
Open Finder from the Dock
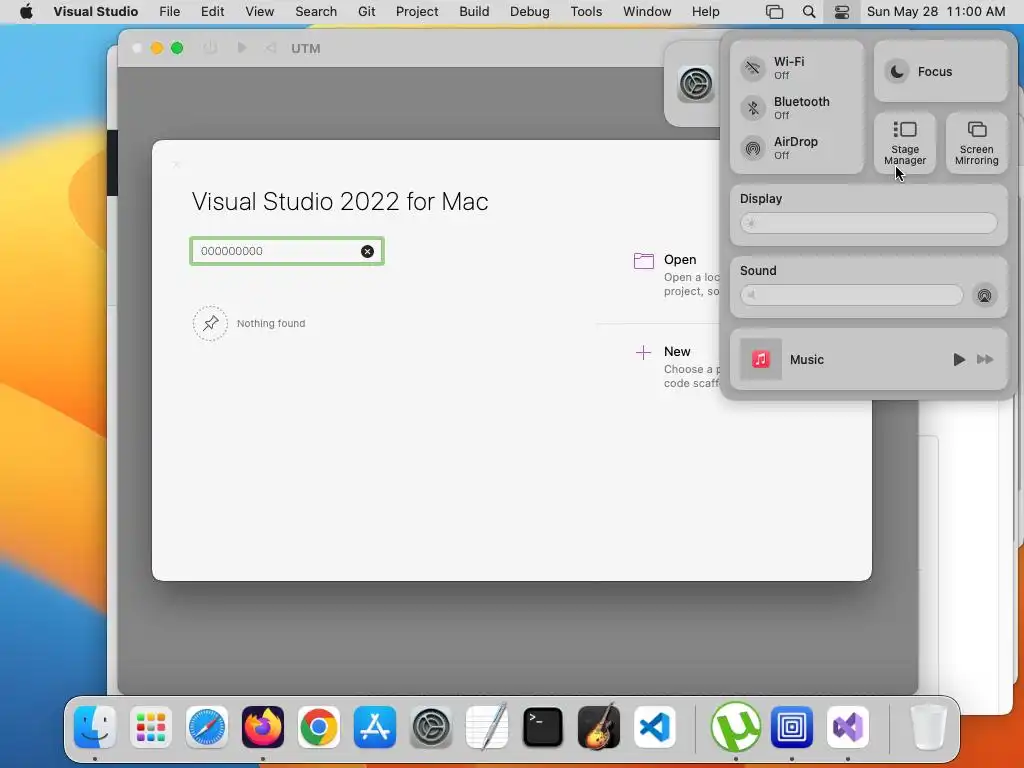pos(95,727)
